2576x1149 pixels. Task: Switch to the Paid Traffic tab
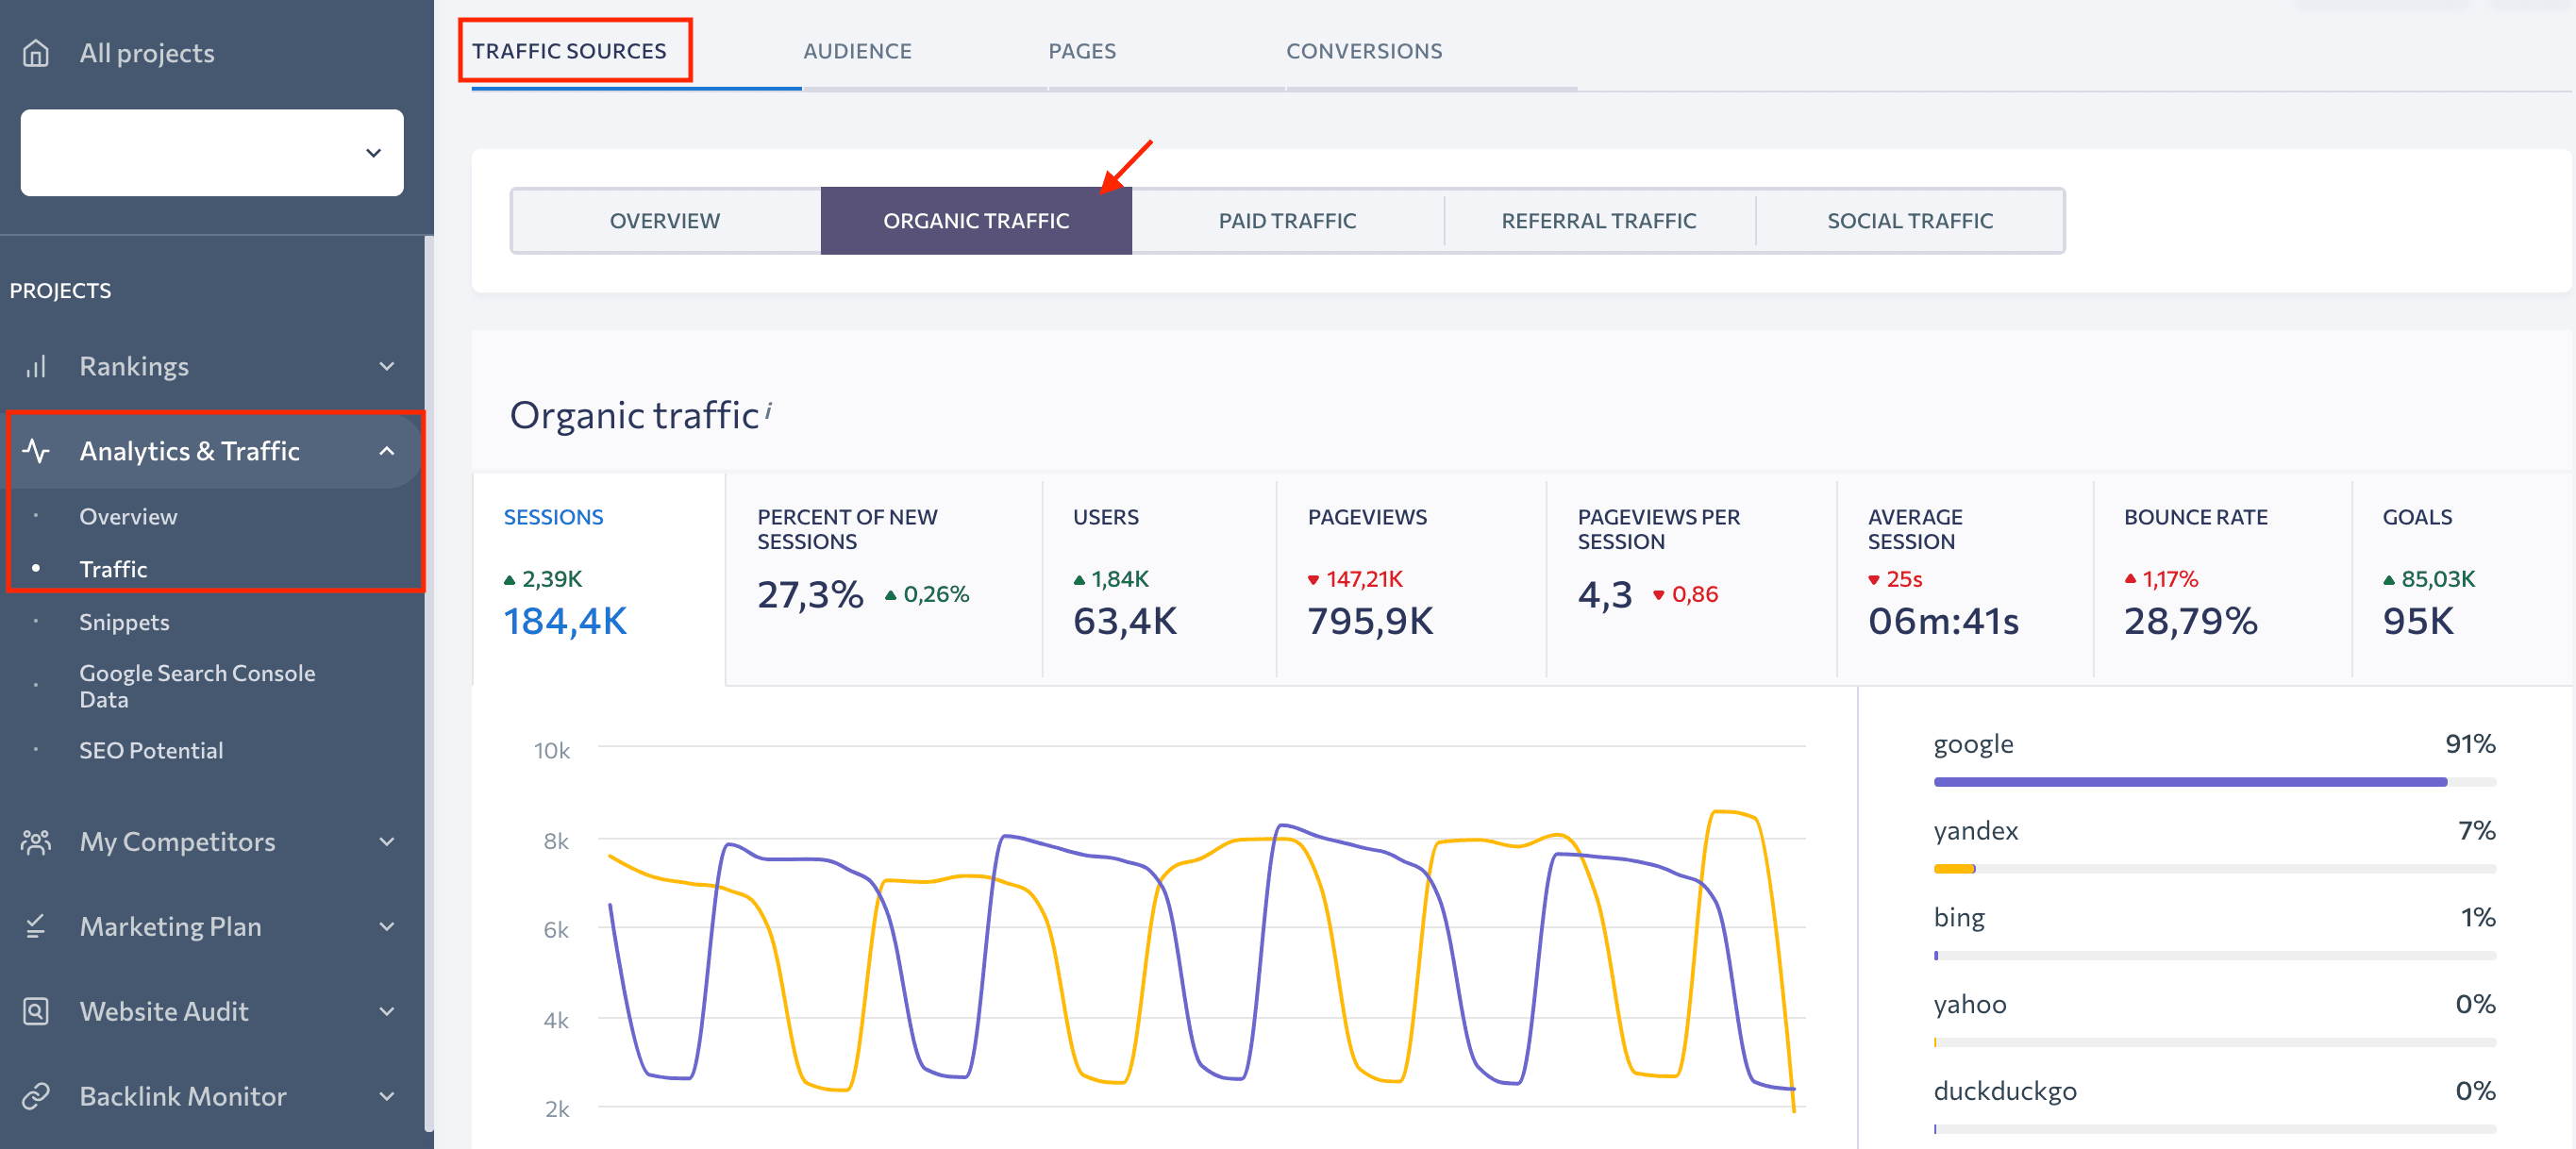(x=1286, y=218)
